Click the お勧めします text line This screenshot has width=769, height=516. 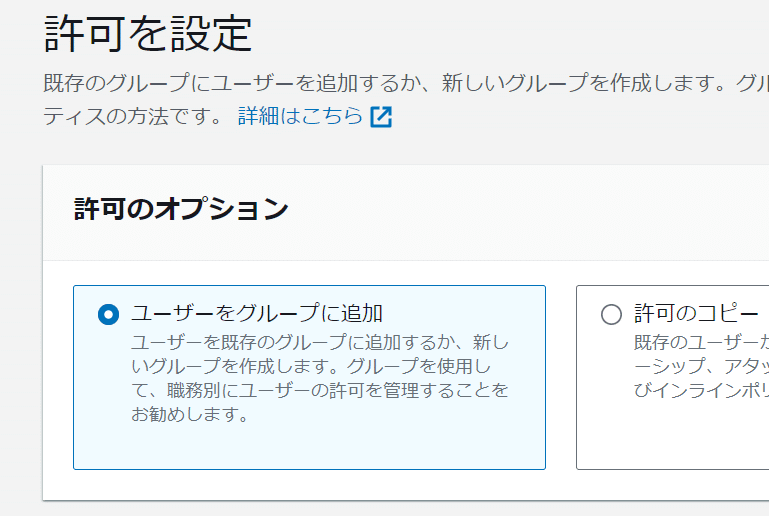pos(190,413)
